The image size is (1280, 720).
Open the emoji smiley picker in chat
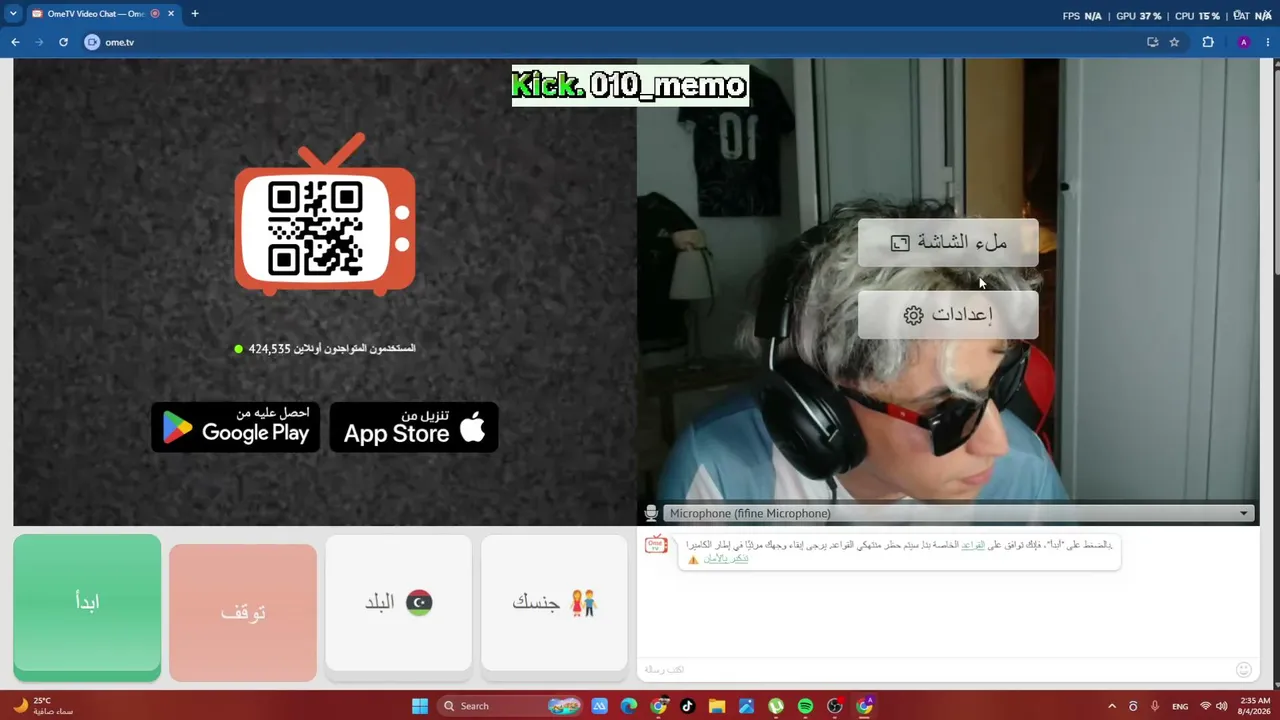tap(1244, 669)
